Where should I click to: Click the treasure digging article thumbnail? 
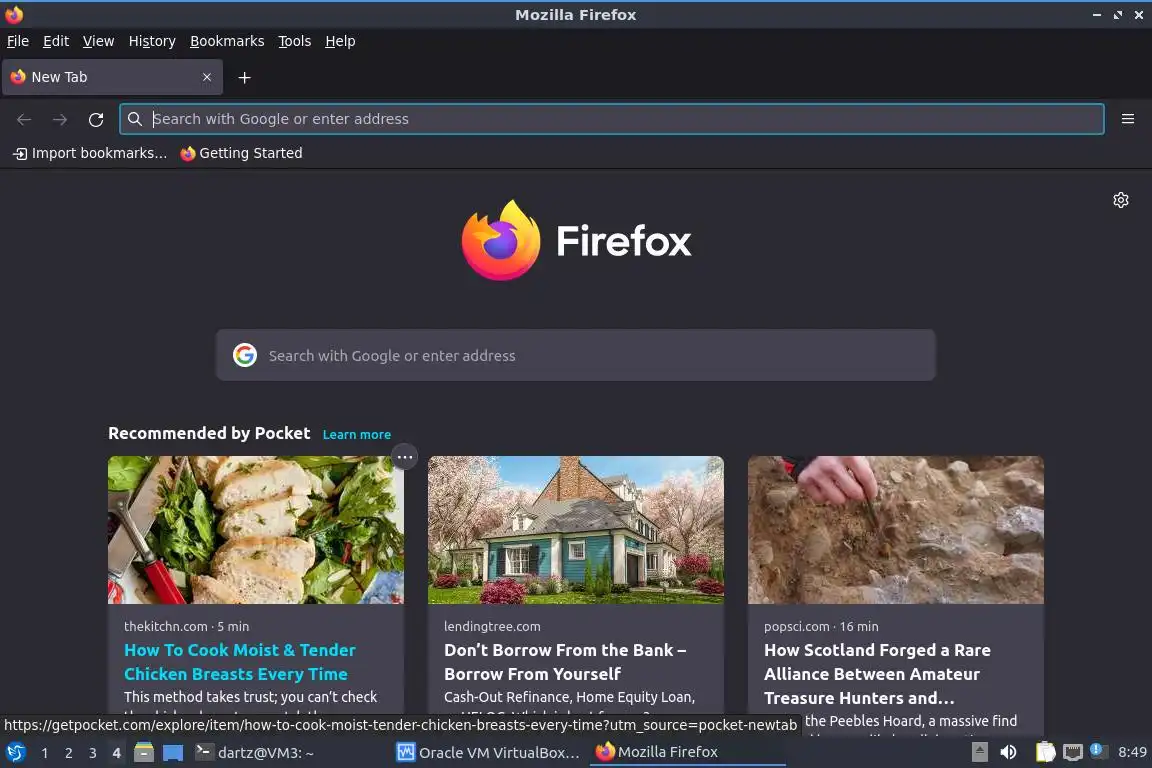click(896, 530)
